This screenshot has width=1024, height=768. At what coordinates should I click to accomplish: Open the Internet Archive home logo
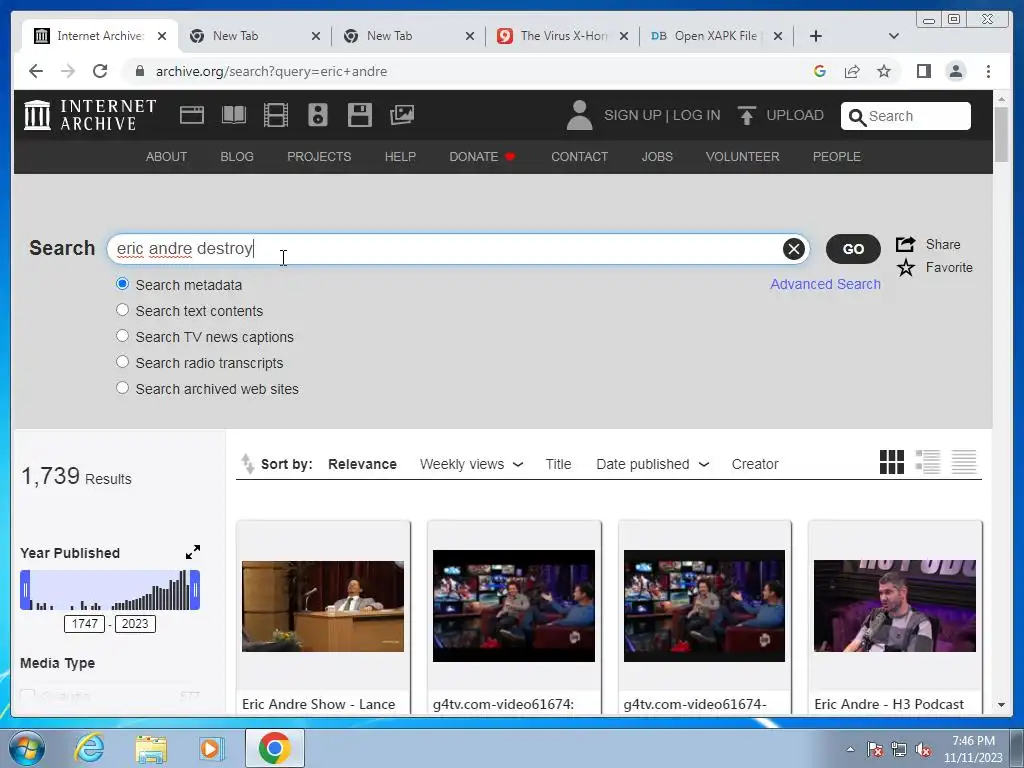click(x=90, y=115)
